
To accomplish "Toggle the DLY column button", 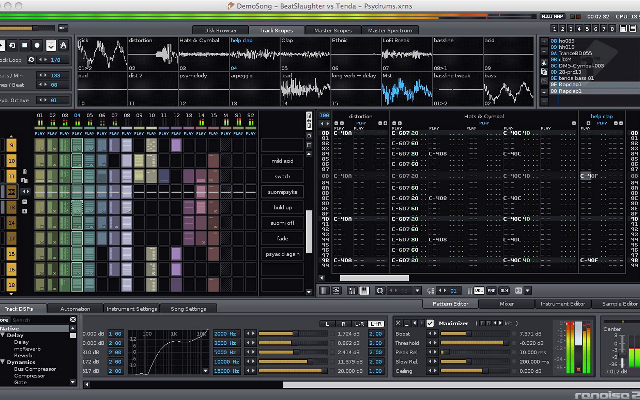I will (x=504, y=291).
